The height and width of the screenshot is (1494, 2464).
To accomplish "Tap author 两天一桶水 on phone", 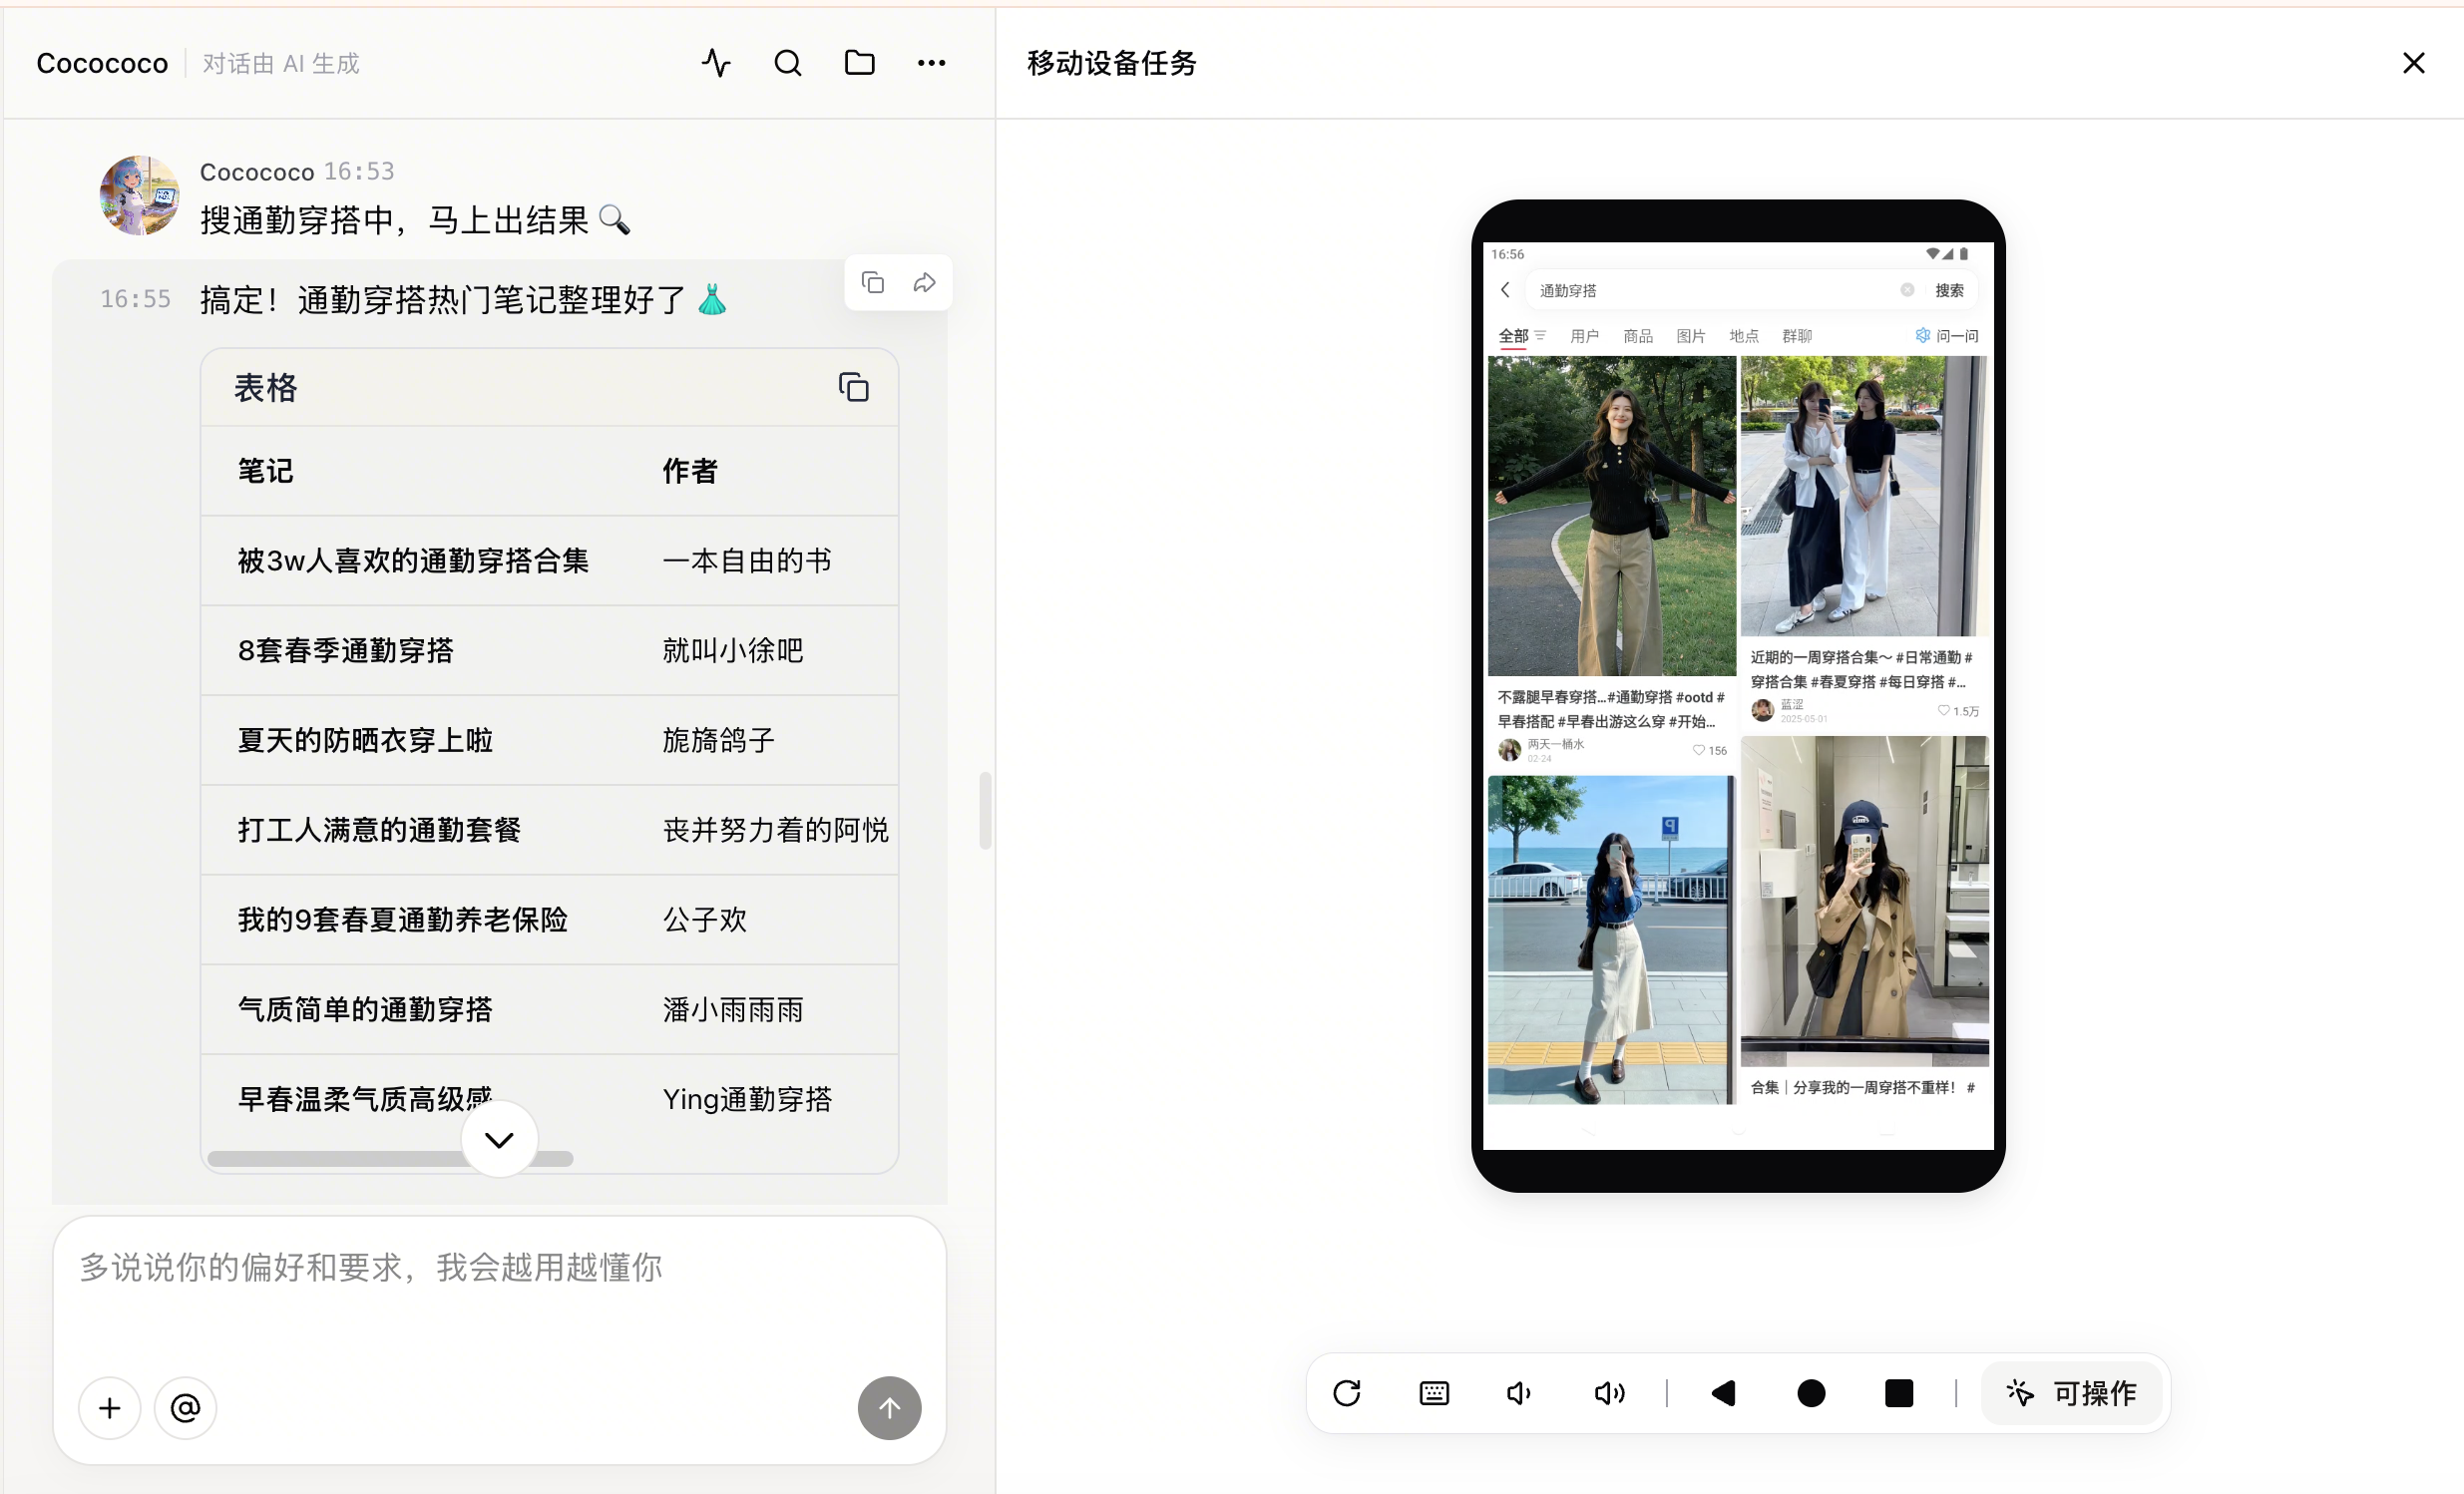I will coord(1555,744).
